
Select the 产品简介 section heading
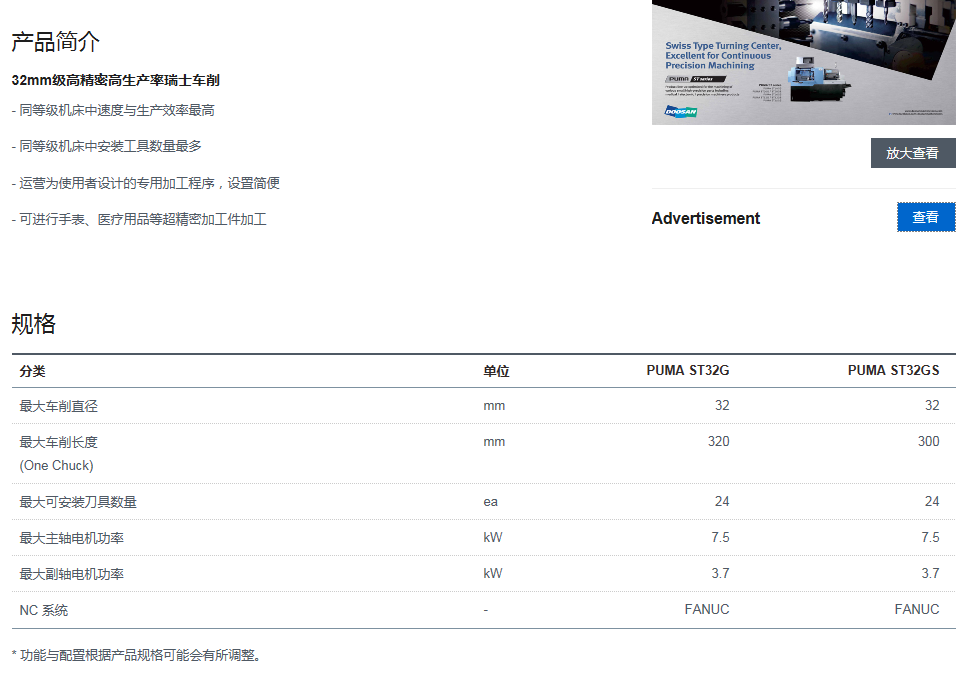[56, 42]
